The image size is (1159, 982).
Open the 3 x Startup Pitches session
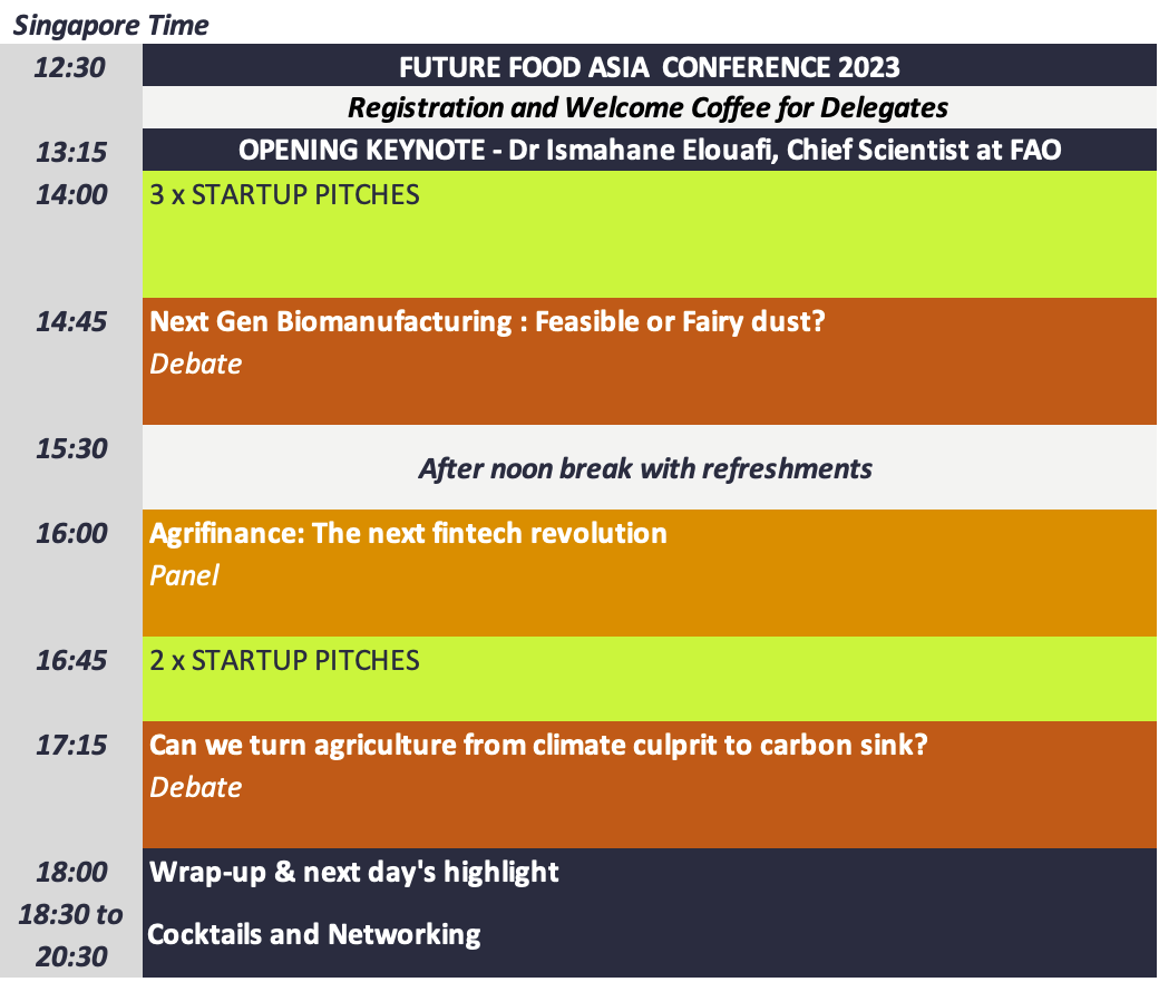coord(285,194)
